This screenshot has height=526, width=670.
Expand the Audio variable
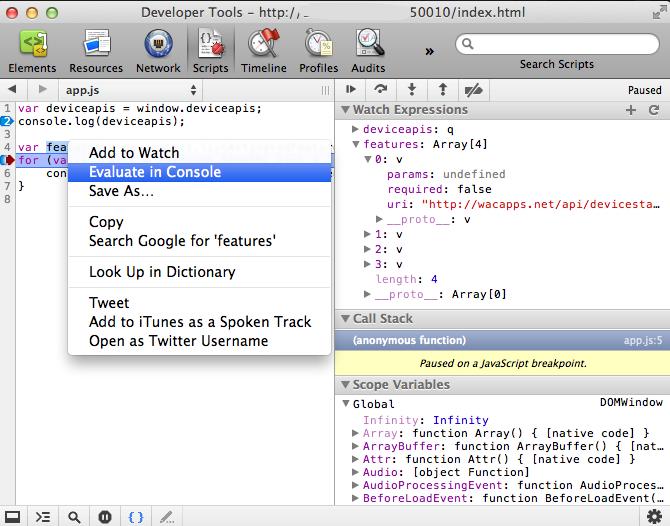tap(355, 472)
